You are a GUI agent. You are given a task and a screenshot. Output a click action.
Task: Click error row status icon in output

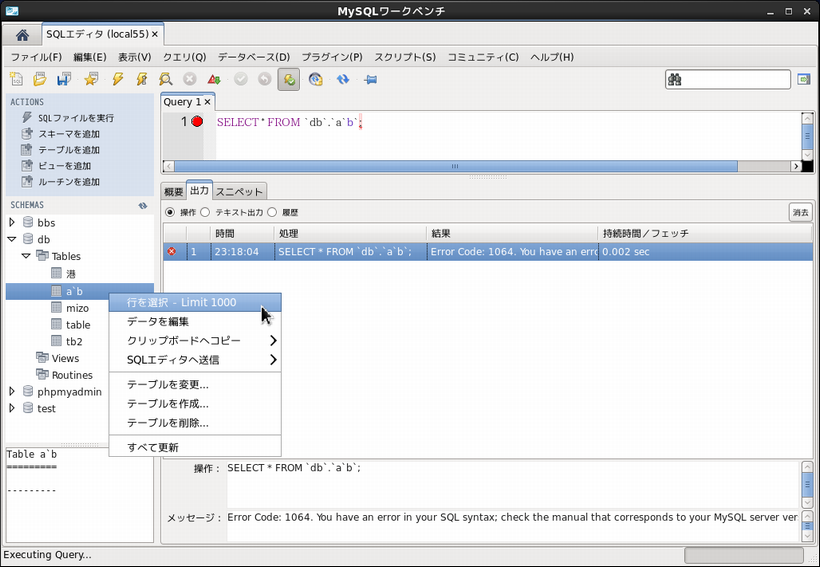(172, 252)
